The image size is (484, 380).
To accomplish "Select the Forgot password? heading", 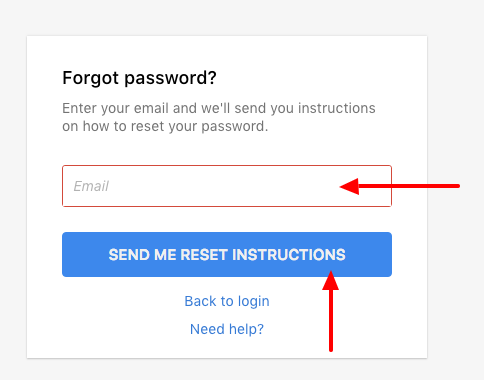I will 139,78.
